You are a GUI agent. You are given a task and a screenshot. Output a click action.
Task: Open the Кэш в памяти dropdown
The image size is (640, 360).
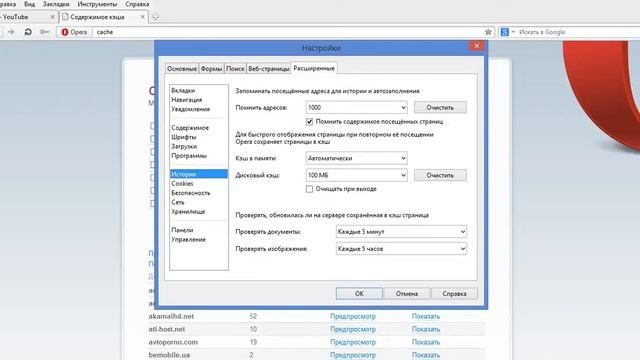coord(356,158)
